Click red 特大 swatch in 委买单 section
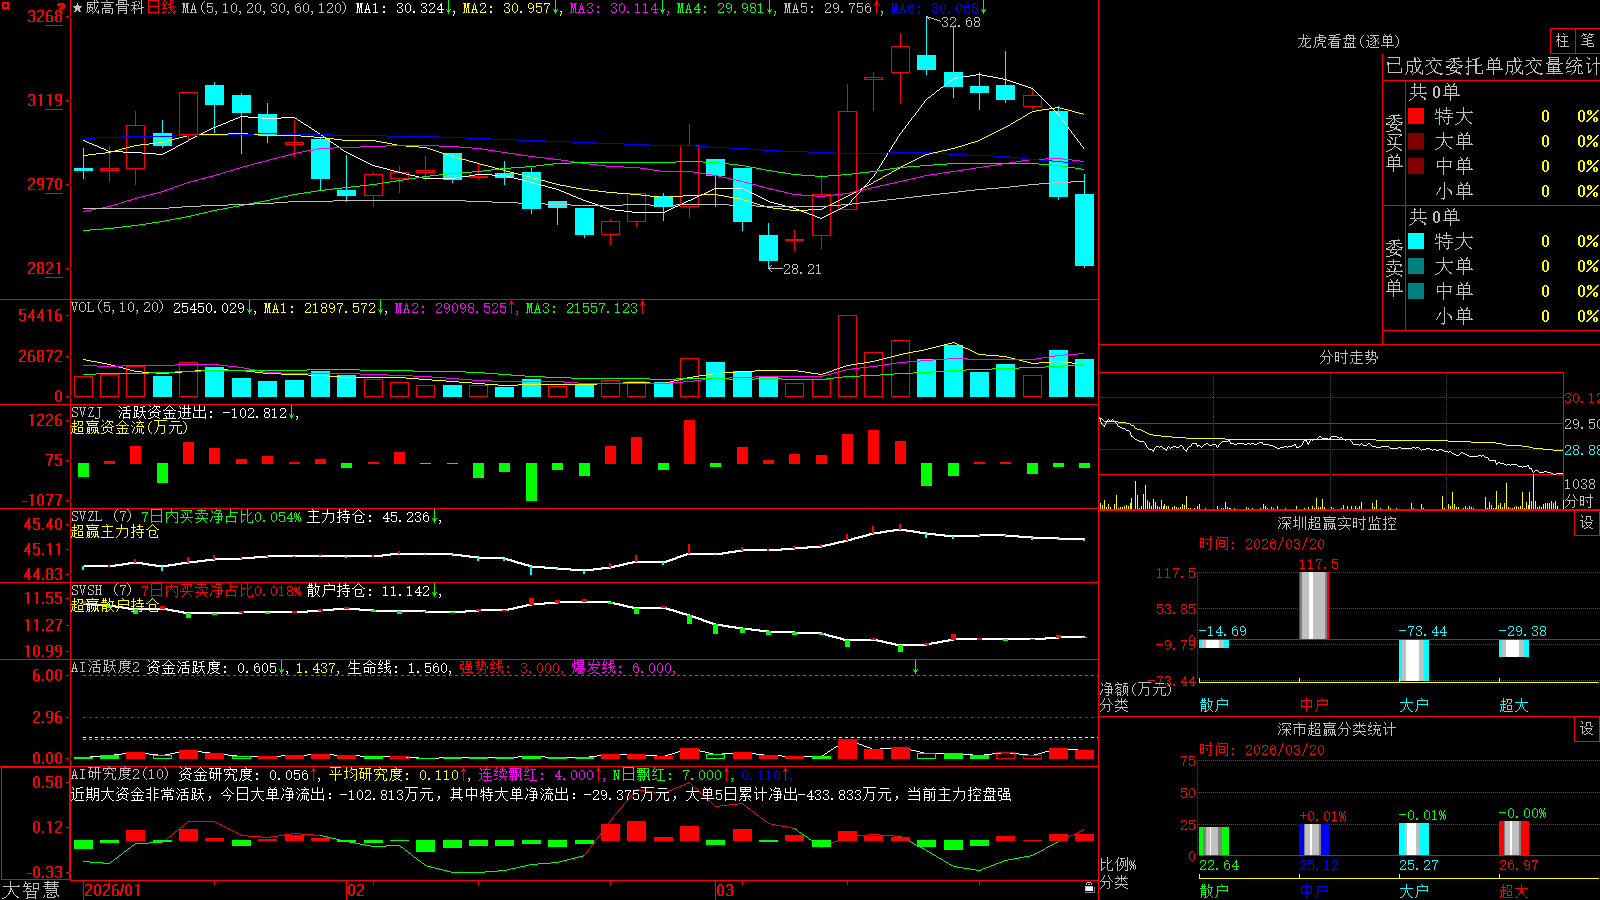 click(x=1416, y=116)
